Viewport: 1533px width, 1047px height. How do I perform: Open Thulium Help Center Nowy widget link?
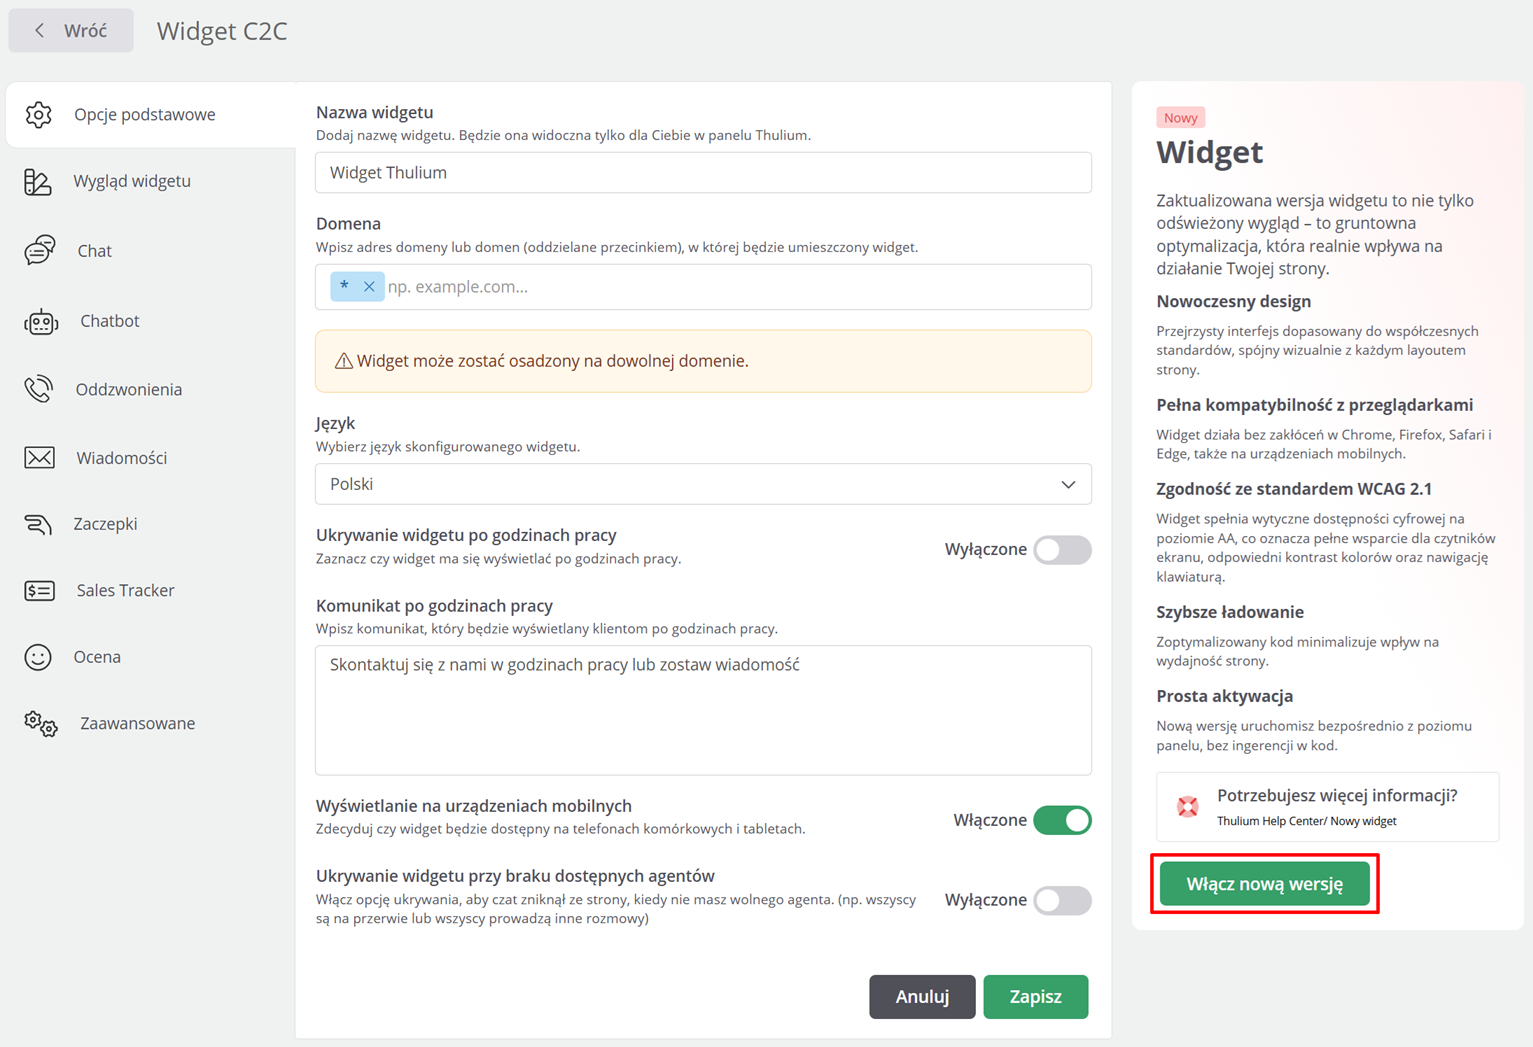[1306, 821]
